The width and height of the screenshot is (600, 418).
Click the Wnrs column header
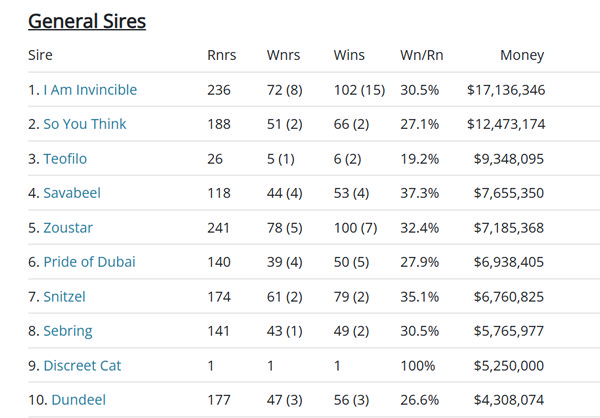284,55
